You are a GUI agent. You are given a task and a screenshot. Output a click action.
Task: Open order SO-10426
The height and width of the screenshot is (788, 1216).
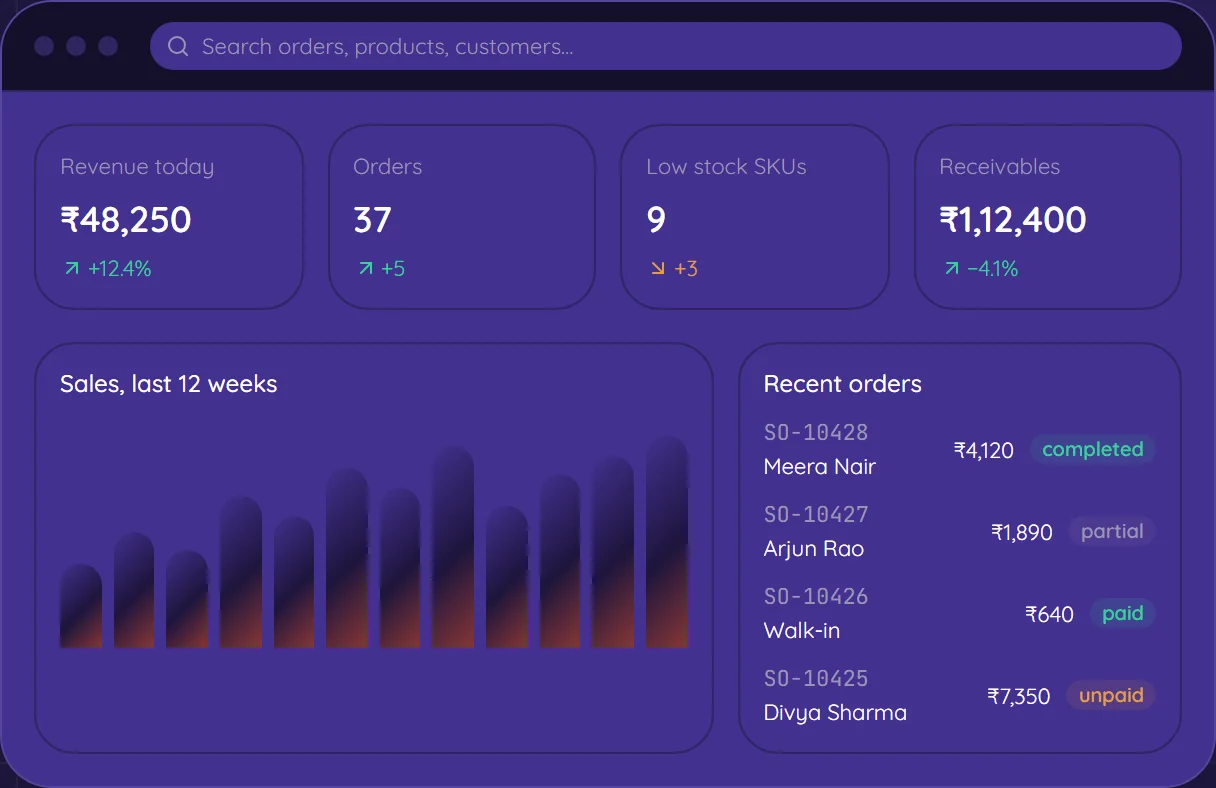pyautogui.click(x=816, y=596)
